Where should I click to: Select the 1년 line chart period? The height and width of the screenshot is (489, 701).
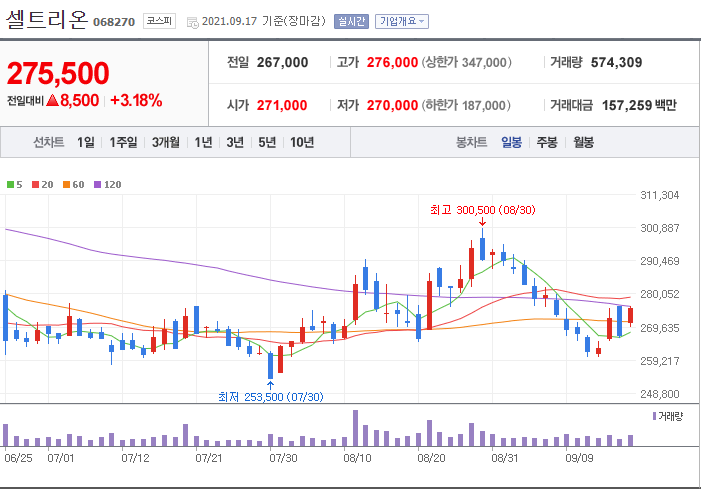203,142
